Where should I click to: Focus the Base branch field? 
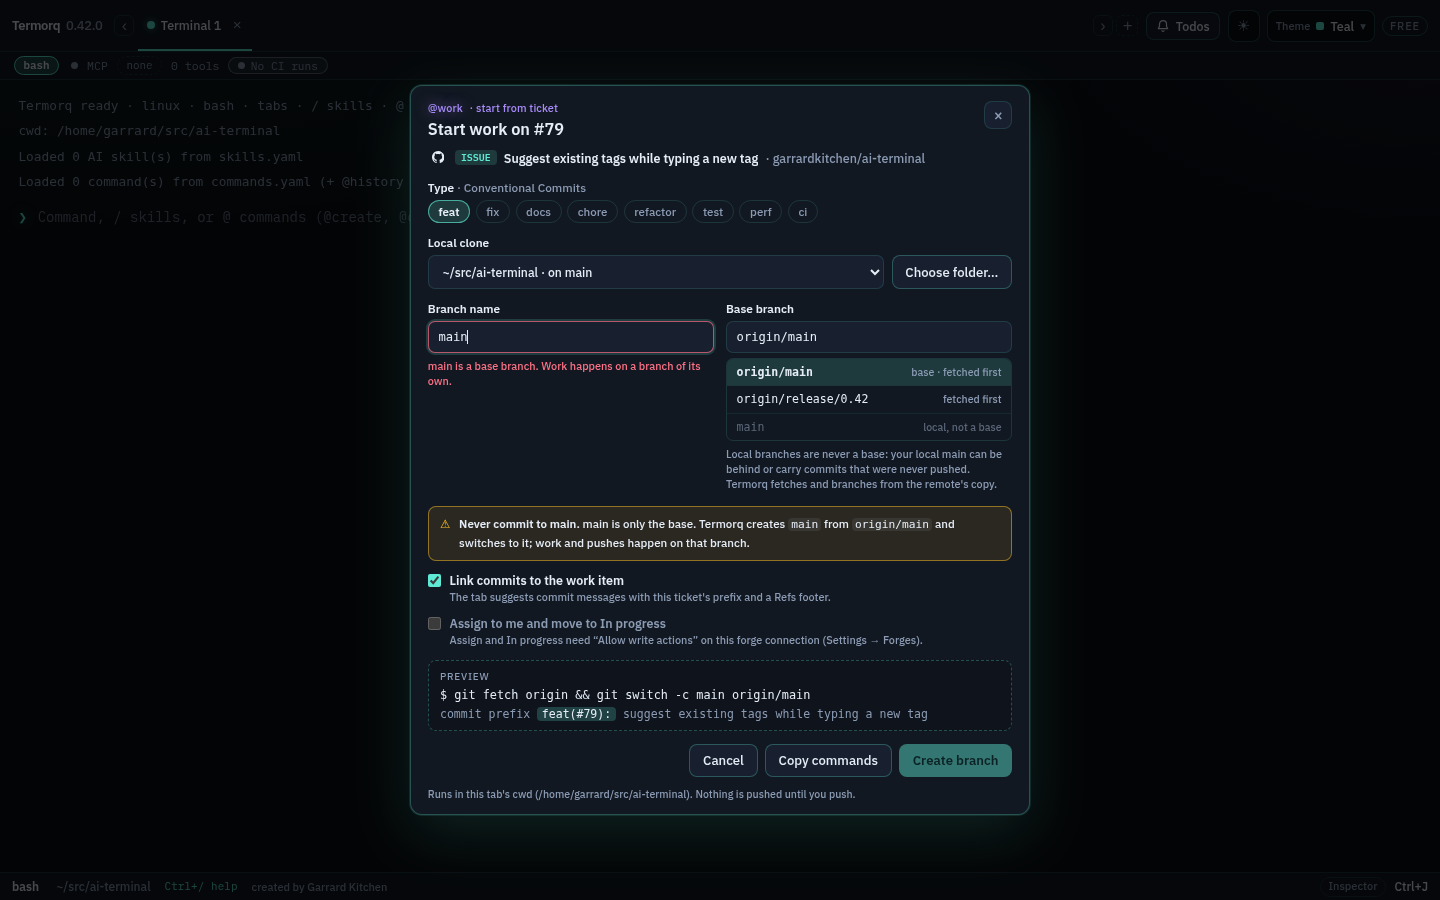point(869,337)
